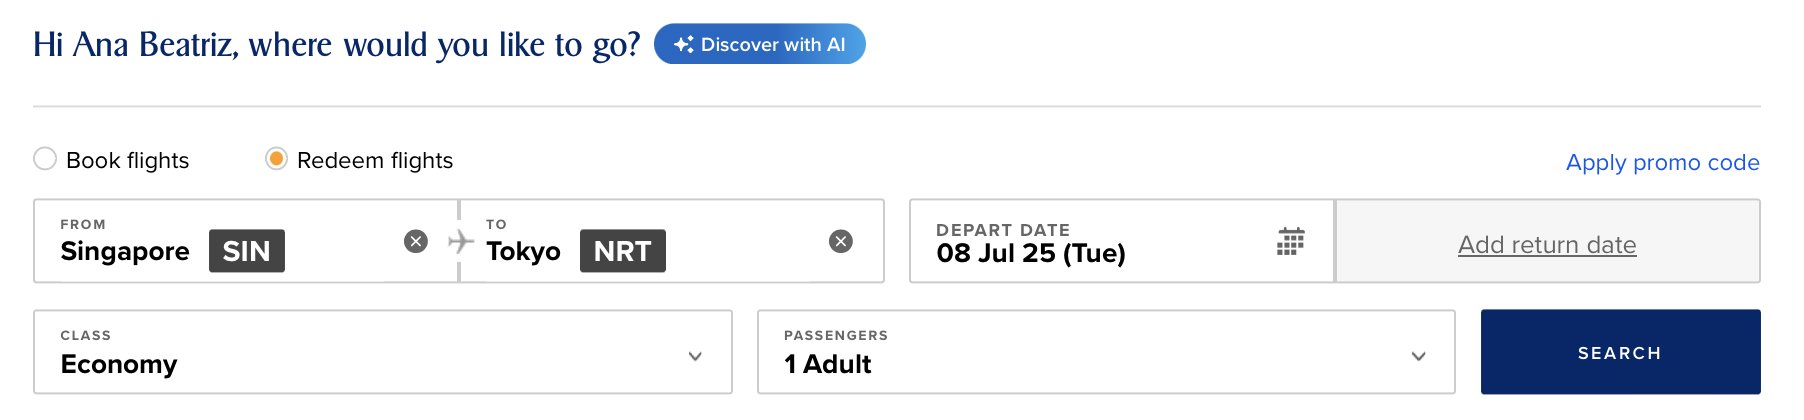Click Add return date link
Image resolution: width=1804 pixels, height=420 pixels.
pyautogui.click(x=1547, y=245)
